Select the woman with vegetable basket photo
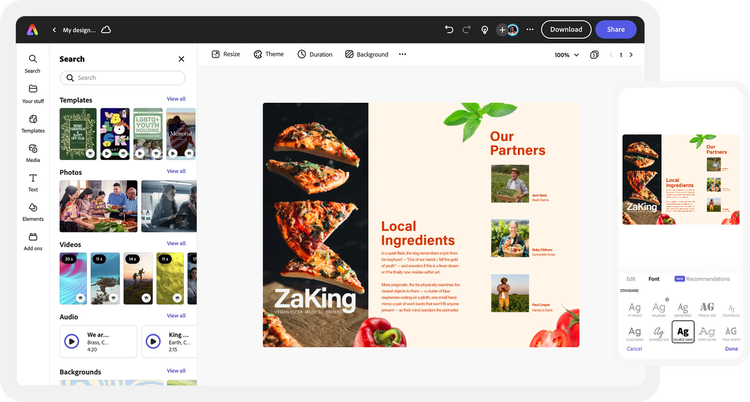The image size is (750, 402). 510,238
